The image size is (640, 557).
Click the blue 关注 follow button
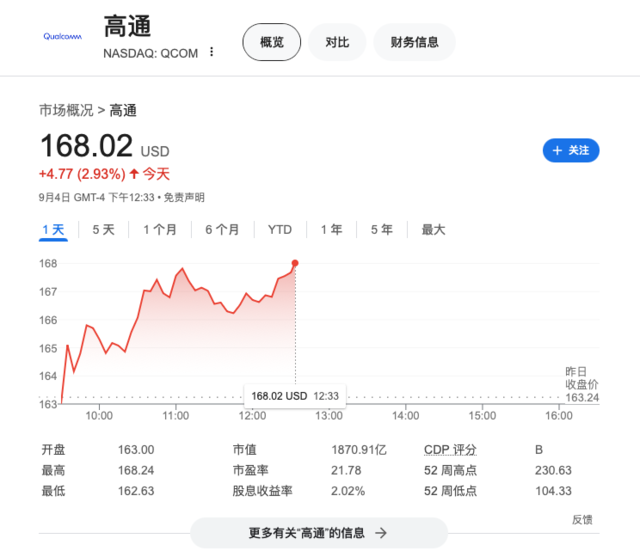(x=571, y=150)
